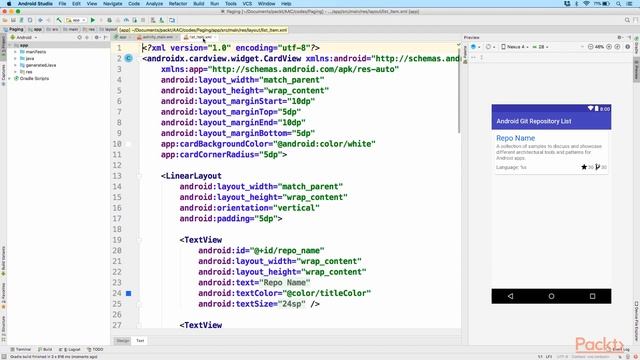Open the Build tool window

tap(45, 349)
